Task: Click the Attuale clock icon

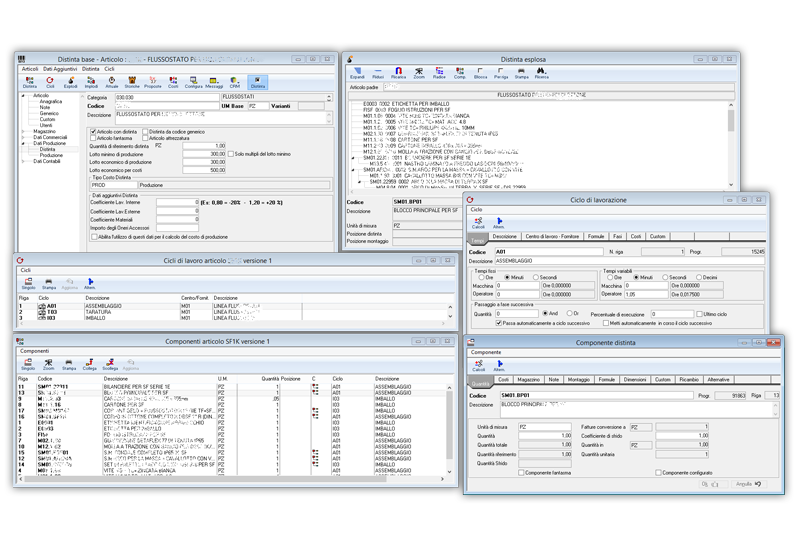Action: click(x=112, y=82)
